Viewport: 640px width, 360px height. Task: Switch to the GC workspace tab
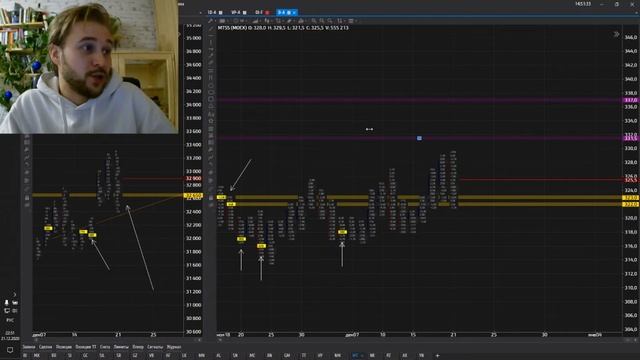click(85, 356)
